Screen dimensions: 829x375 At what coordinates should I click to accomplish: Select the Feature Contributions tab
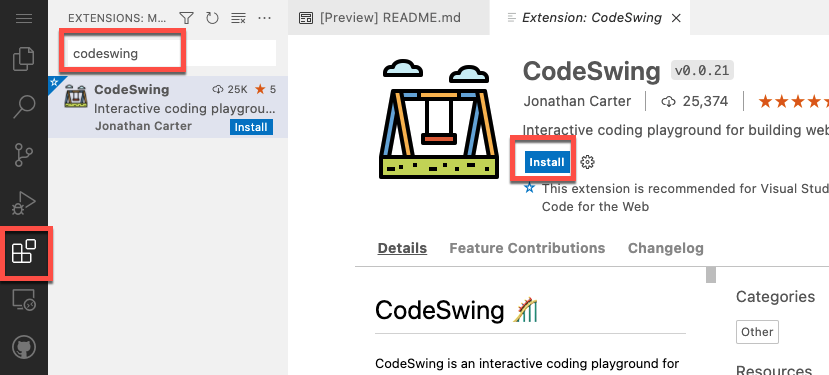527,248
